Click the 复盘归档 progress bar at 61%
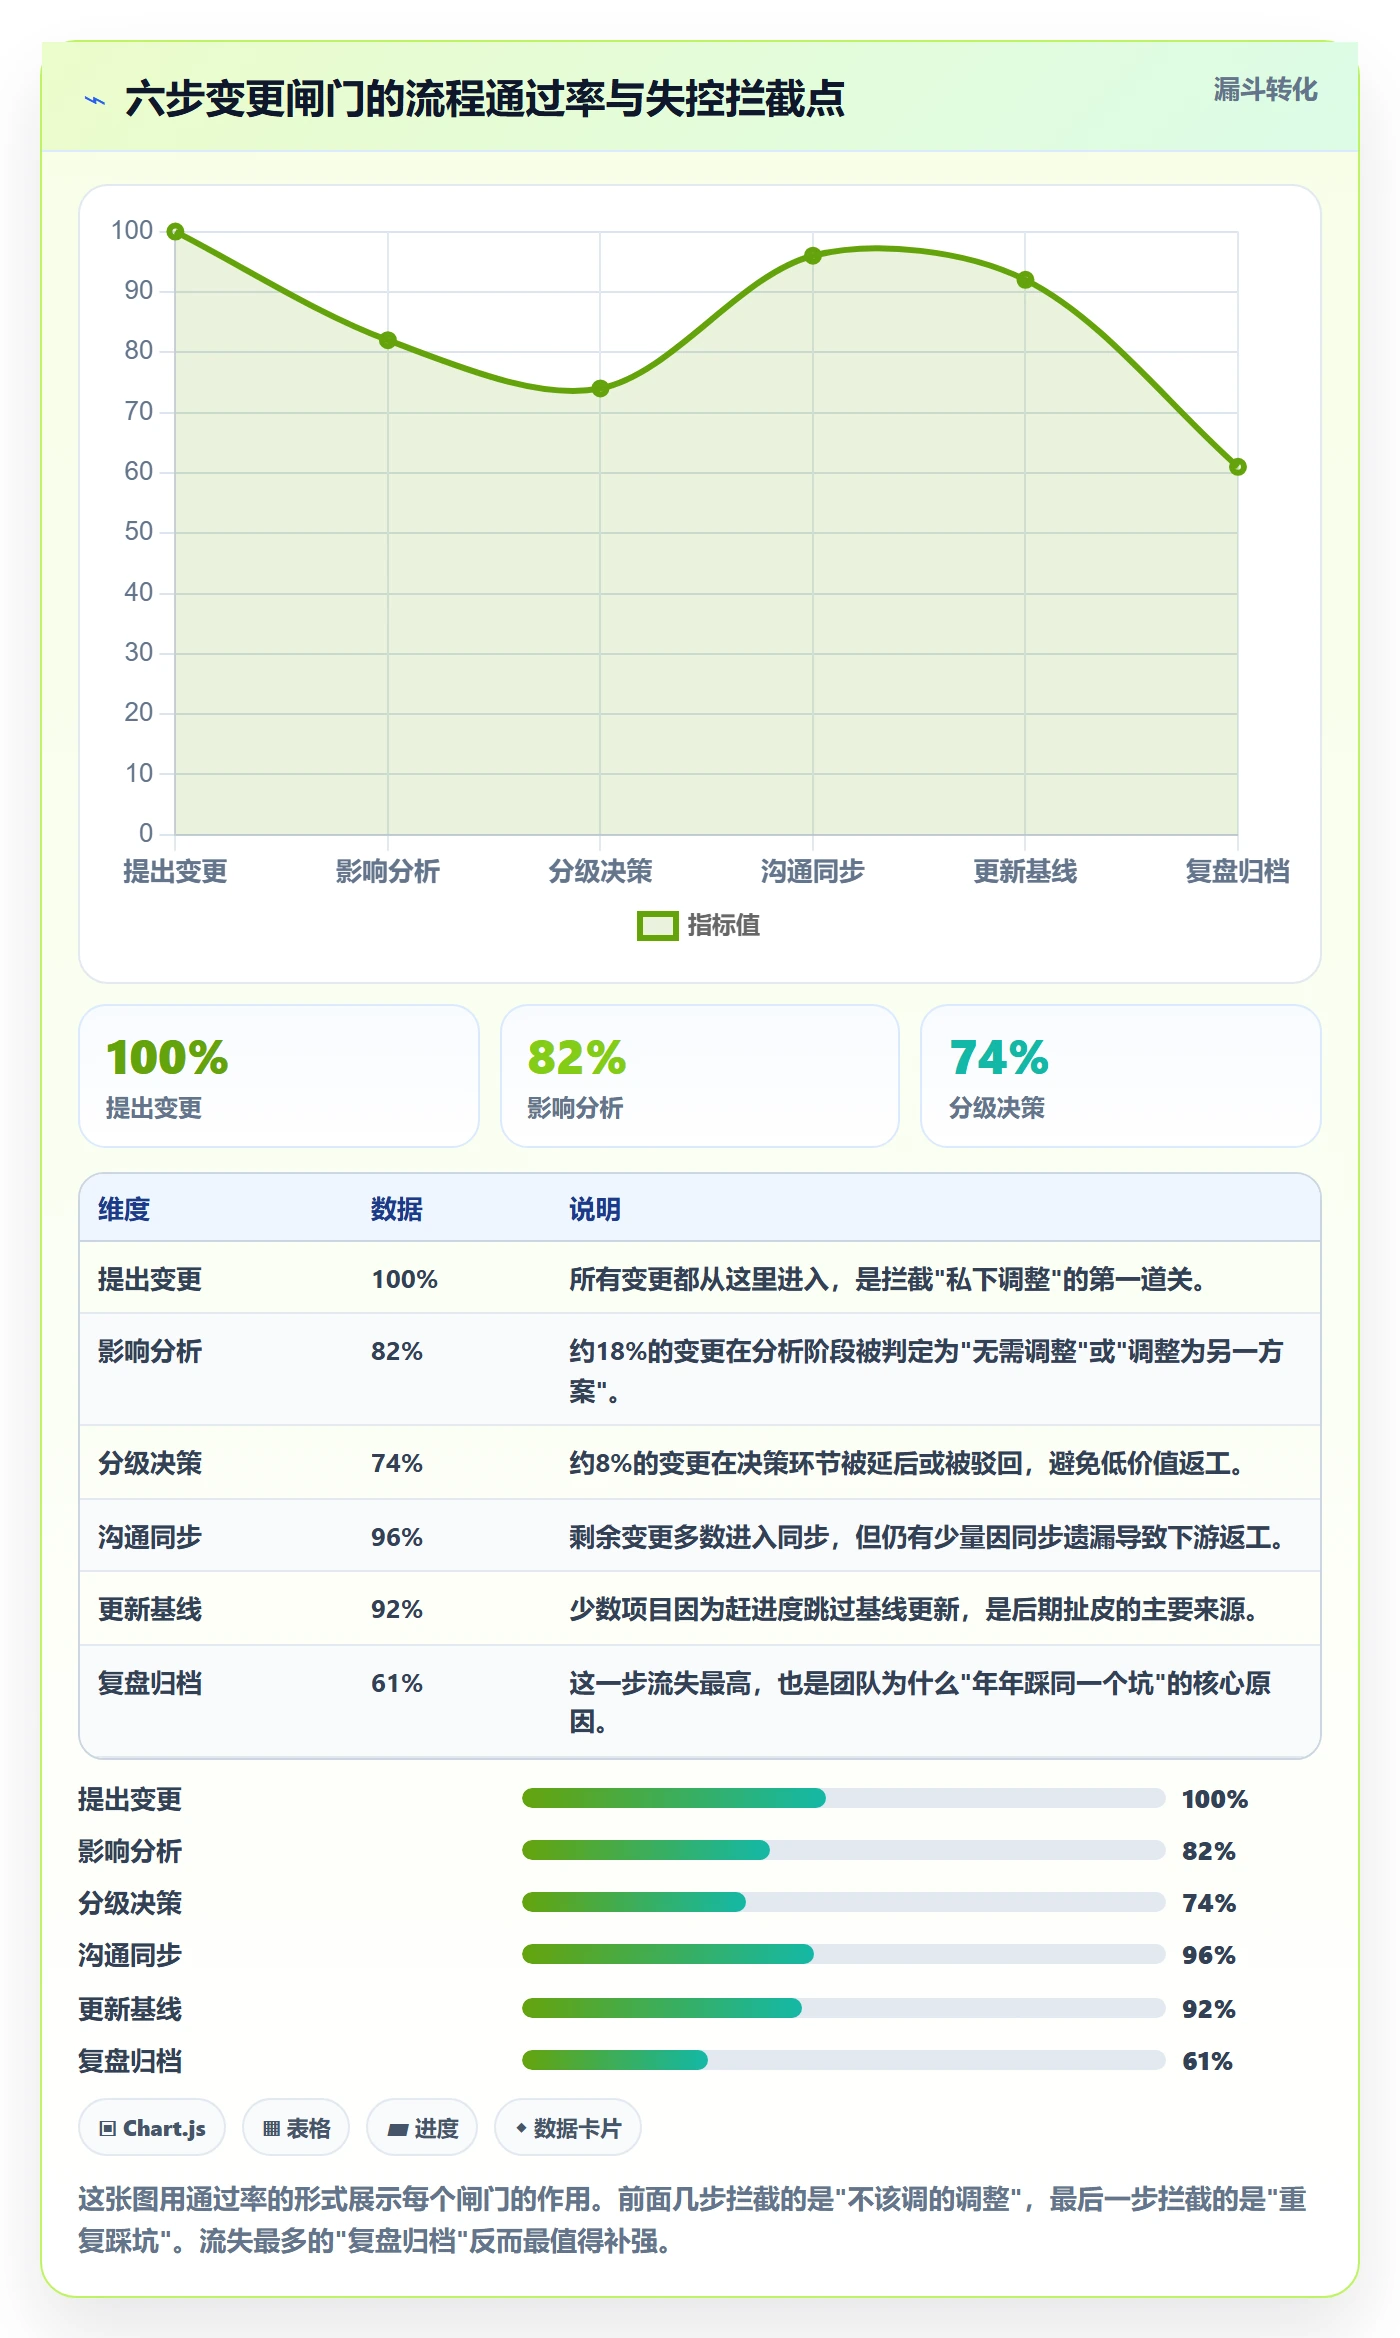1400x2338 pixels. (843, 2060)
